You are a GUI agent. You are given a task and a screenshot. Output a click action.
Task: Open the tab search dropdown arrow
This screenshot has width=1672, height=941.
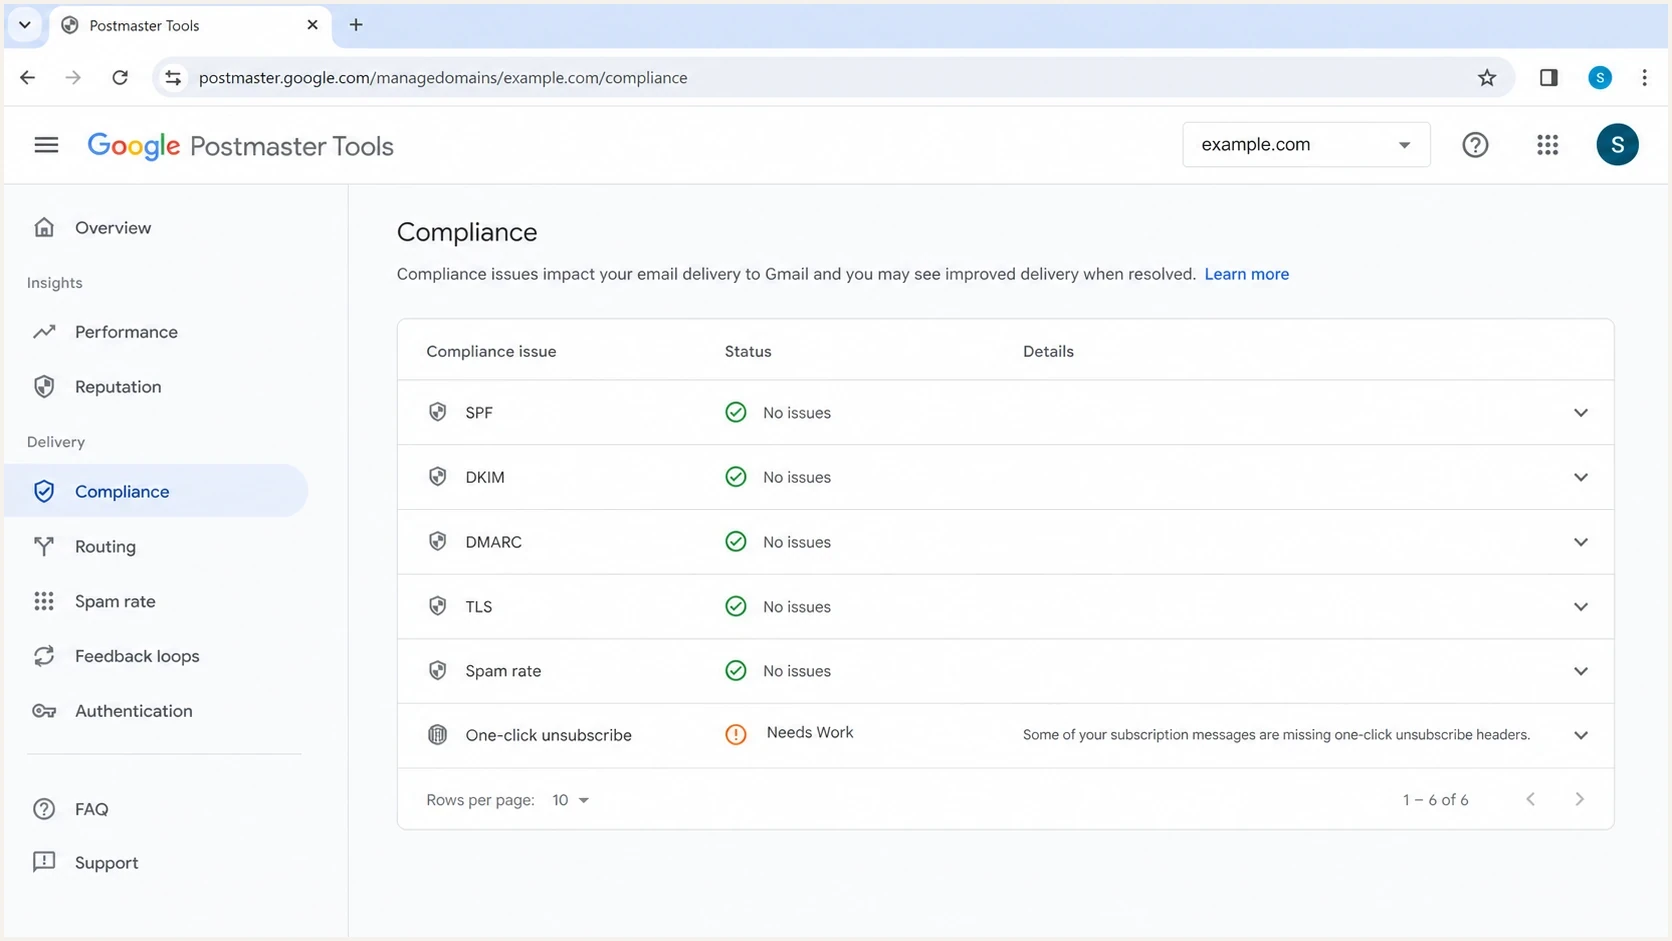[x=25, y=25]
